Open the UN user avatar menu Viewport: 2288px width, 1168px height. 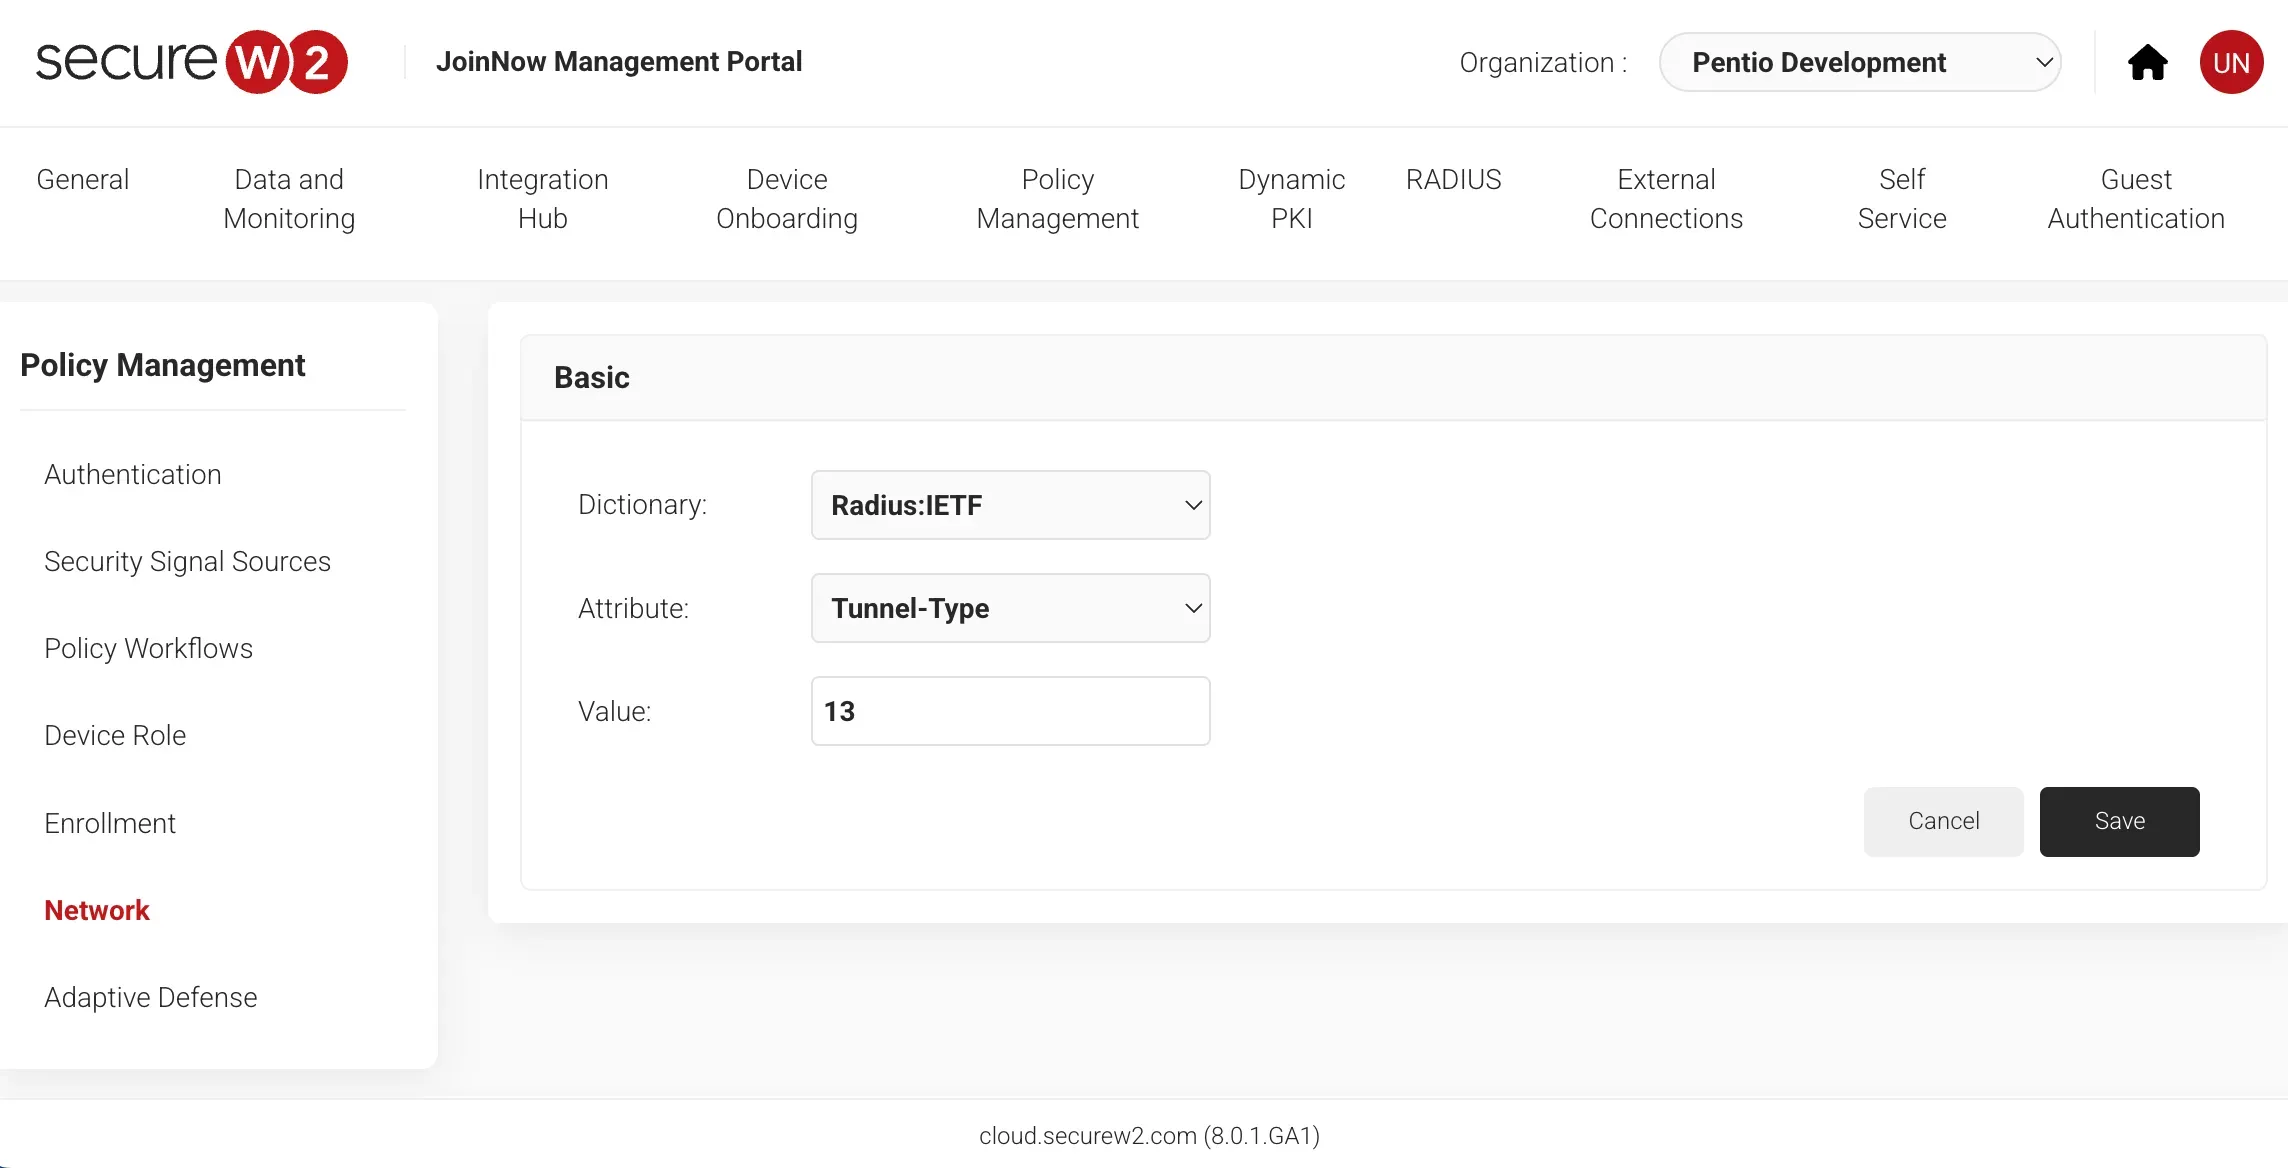click(2231, 62)
